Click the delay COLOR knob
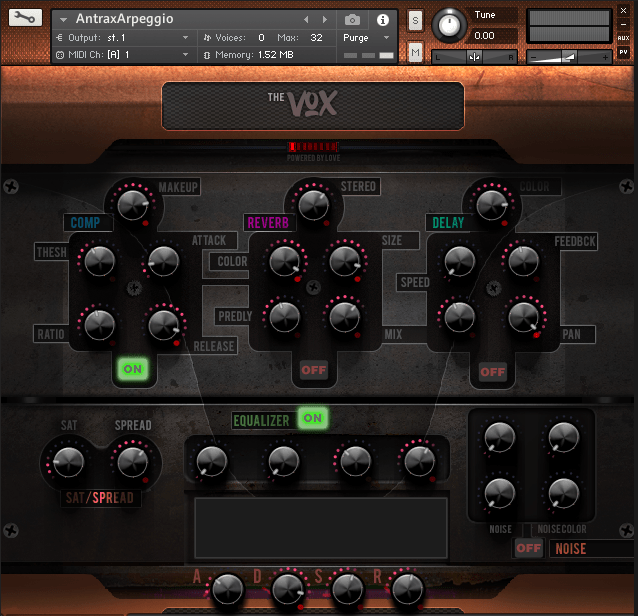Viewport: 638px width, 616px height. 492,205
